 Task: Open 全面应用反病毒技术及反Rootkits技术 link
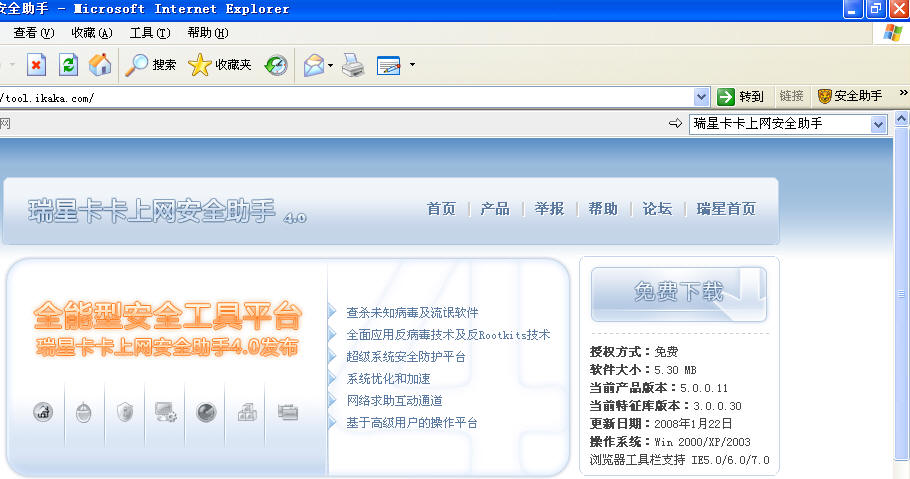(x=448, y=334)
